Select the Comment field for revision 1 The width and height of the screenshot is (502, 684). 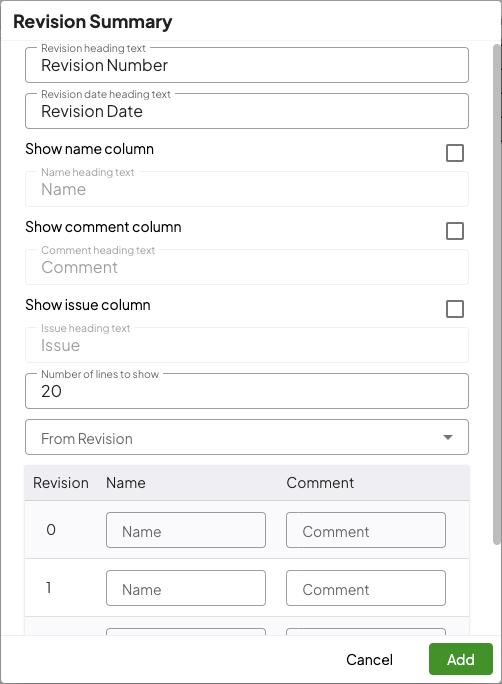coord(366,588)
